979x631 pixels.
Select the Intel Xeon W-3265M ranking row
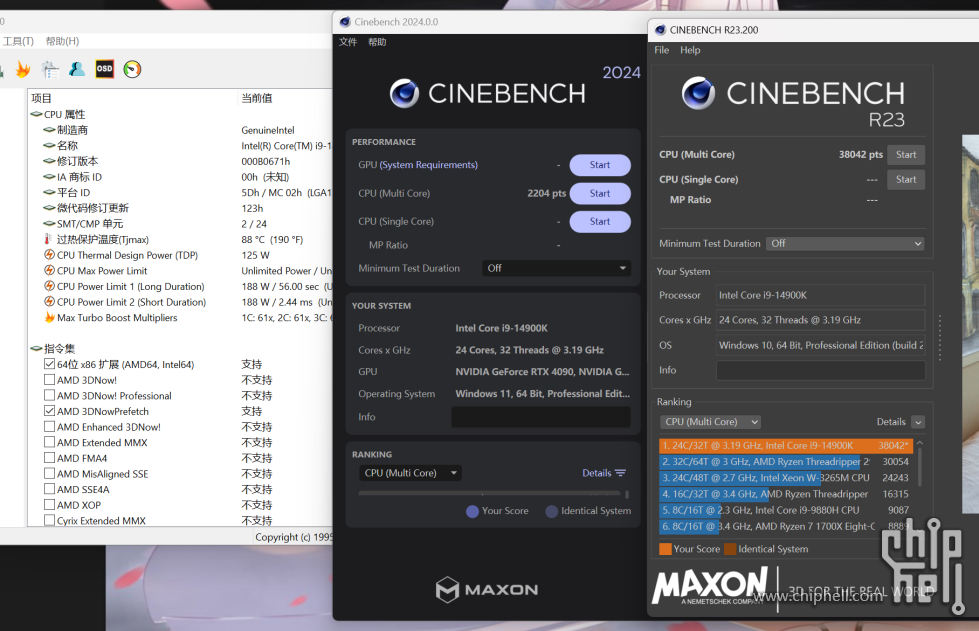[785, 478]
